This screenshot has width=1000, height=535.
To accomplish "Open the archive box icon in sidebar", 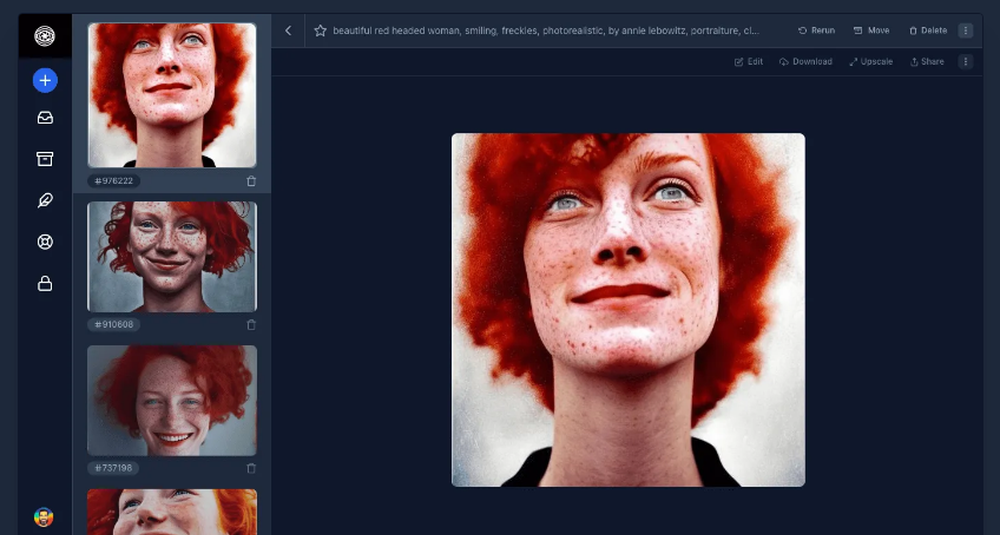I will [45, 159].
